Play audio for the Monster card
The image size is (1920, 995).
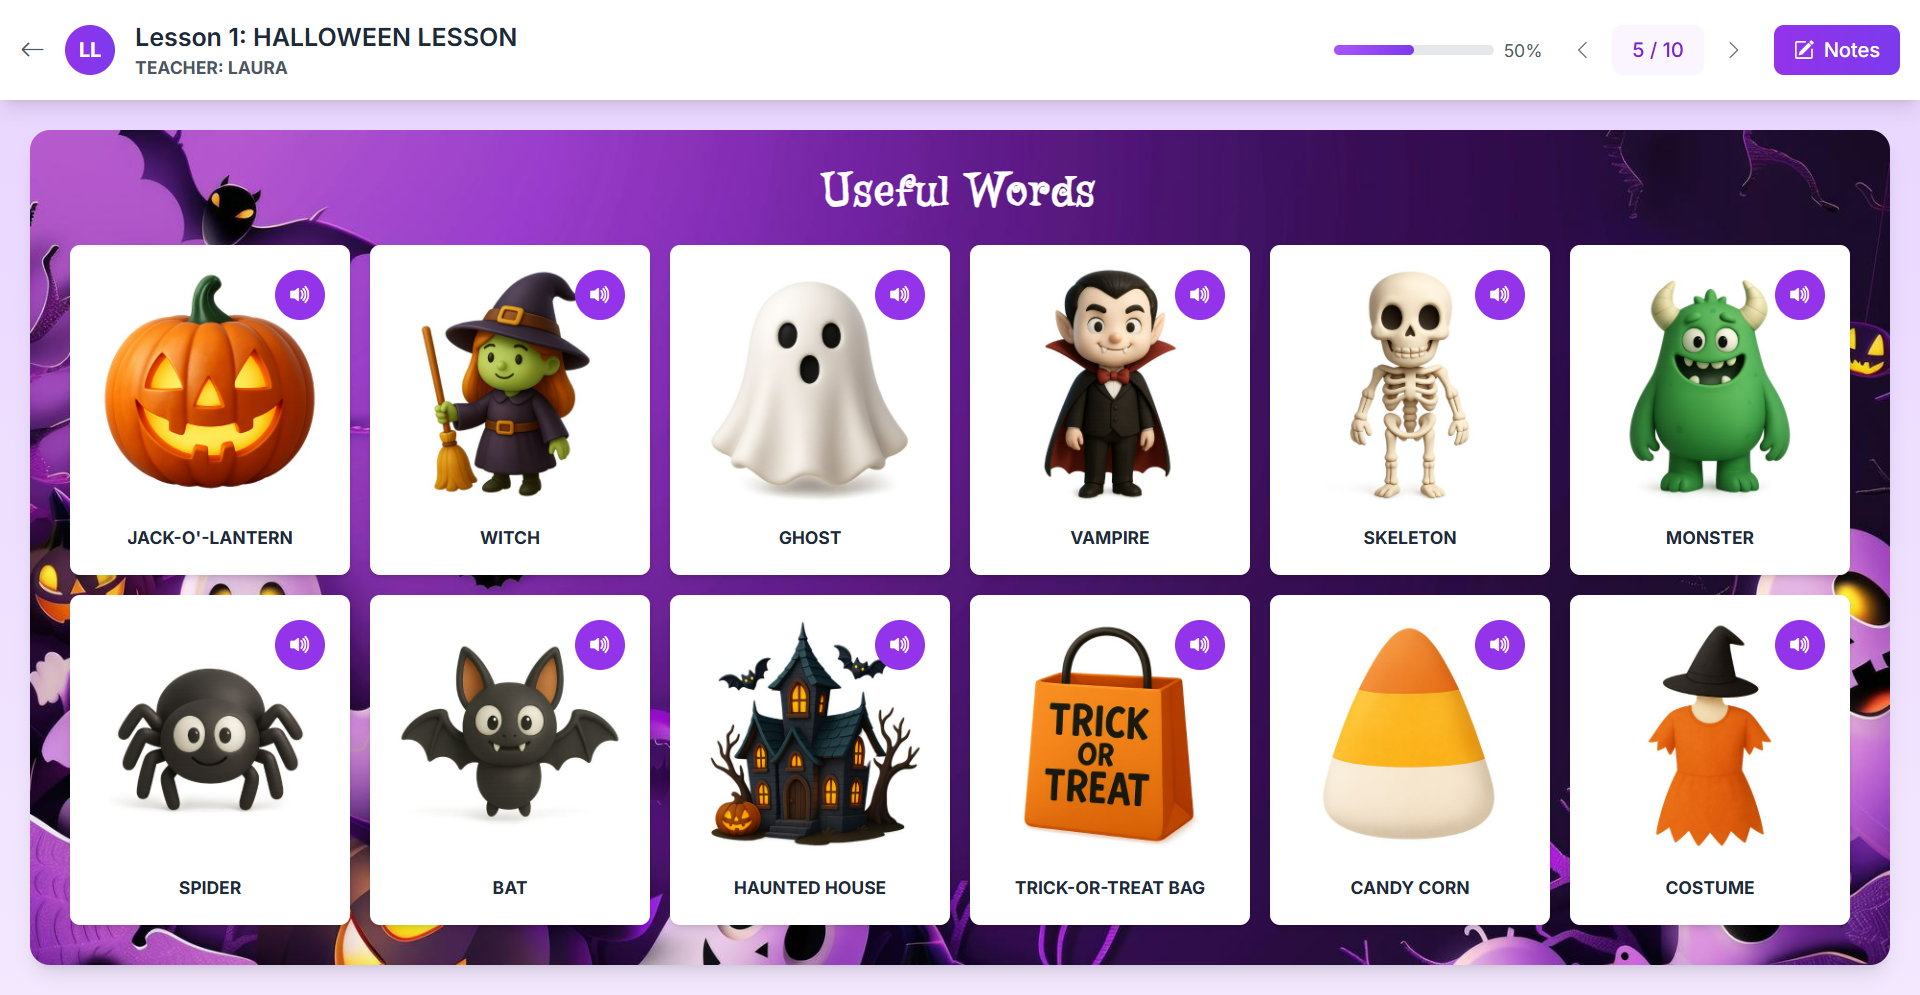1800,295
